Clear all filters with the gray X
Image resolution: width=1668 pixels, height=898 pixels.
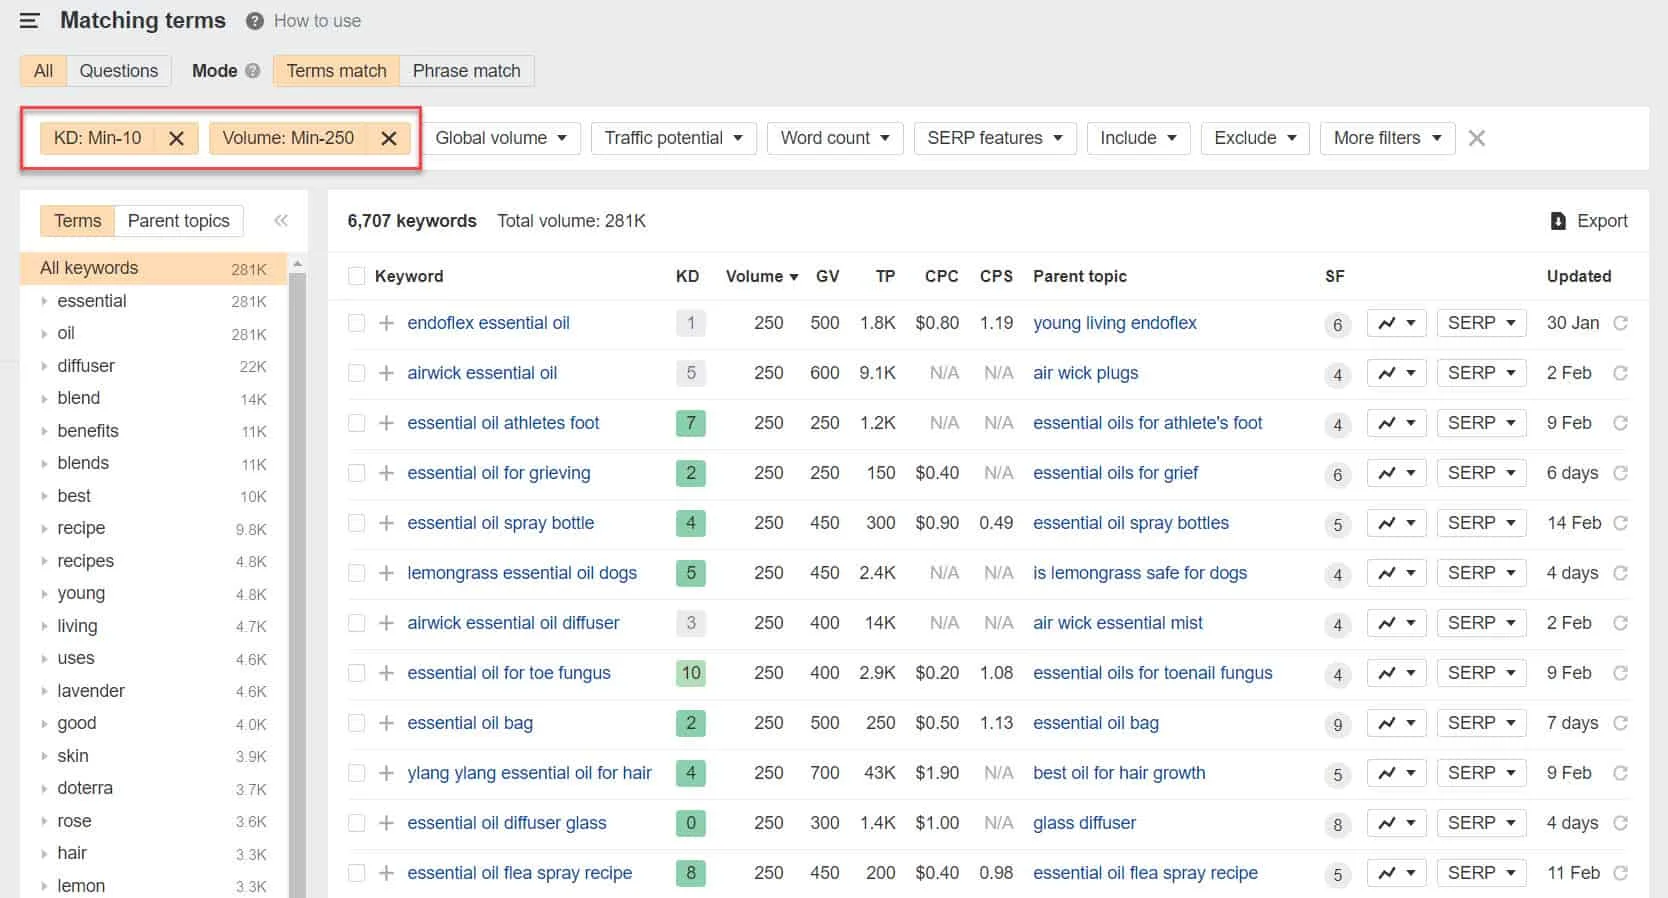1476,138
